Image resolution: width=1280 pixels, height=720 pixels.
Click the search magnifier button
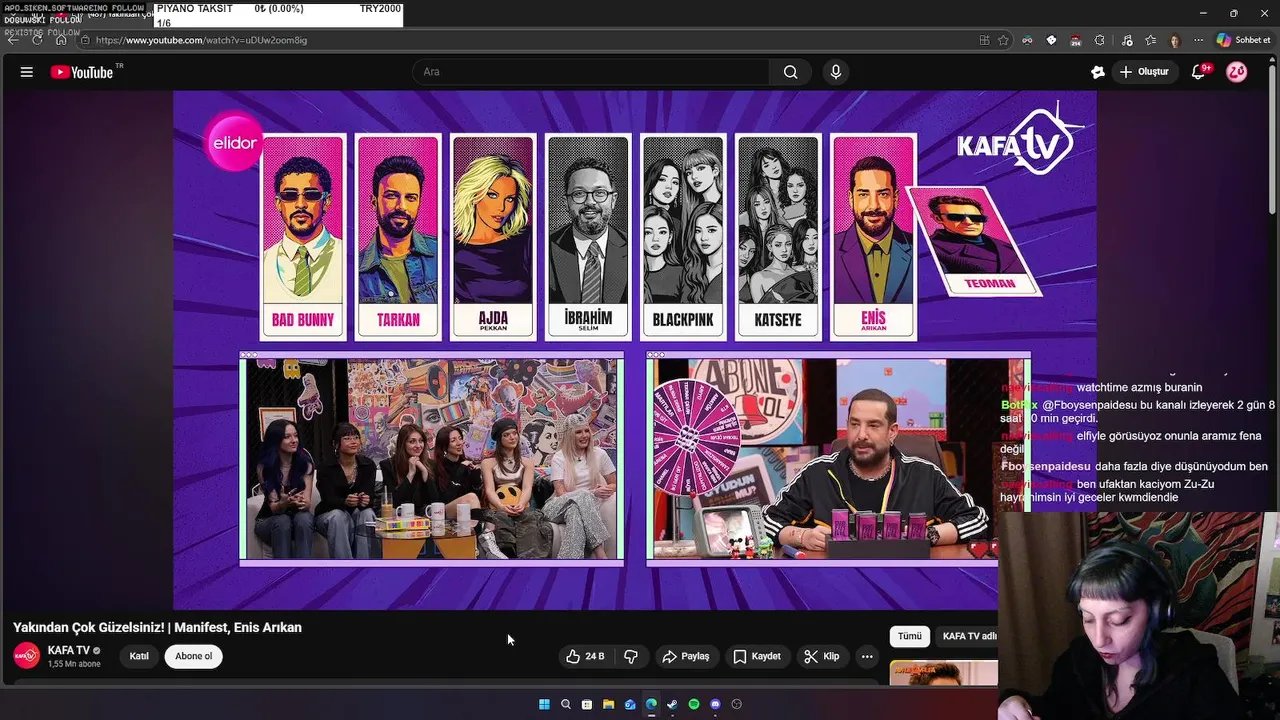[790, 72]
